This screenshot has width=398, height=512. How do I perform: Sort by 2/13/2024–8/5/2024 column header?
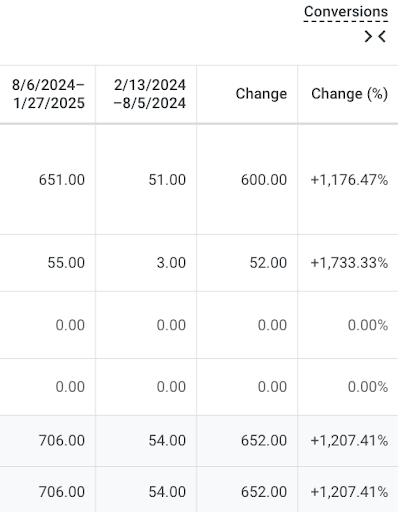[x=150, y=94]
